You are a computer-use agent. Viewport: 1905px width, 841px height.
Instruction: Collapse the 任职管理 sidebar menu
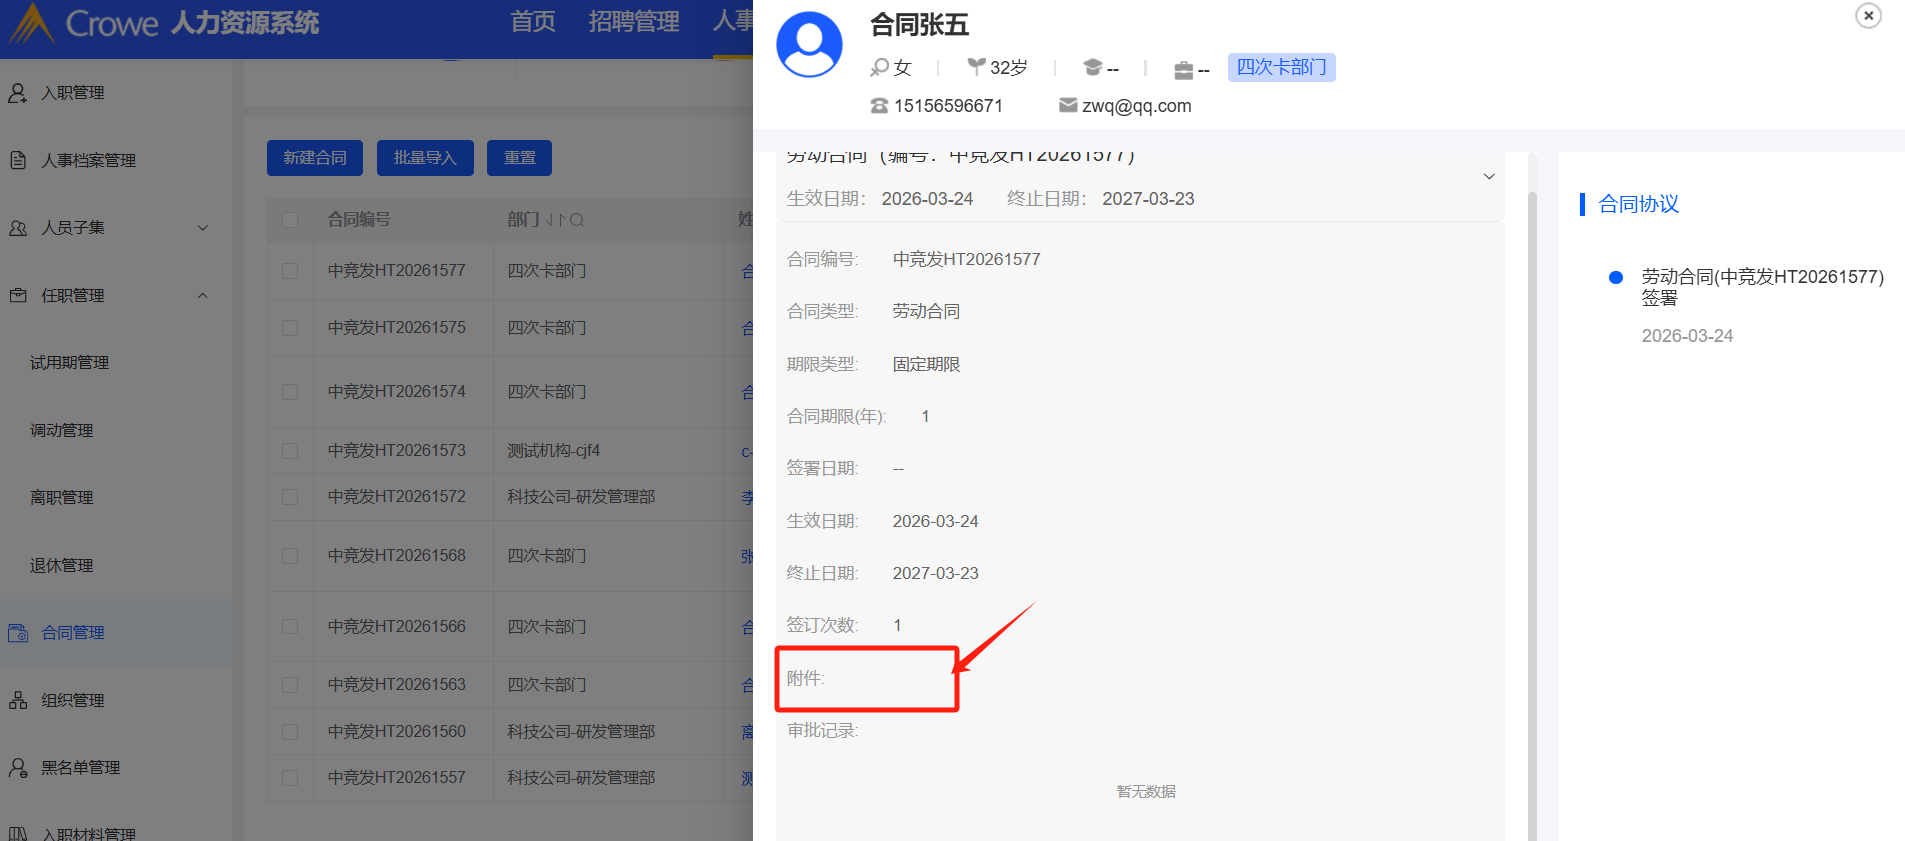pos(203,296)
